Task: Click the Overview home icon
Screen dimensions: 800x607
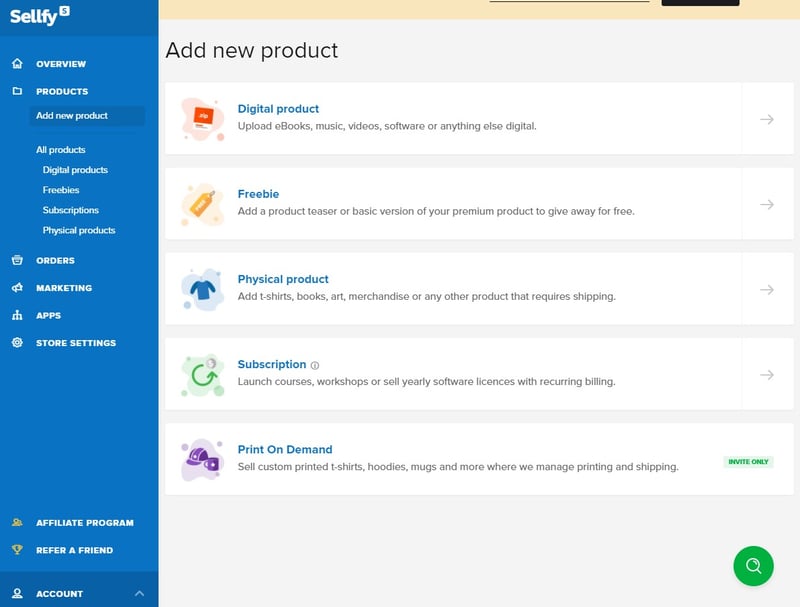Action: 17,64
